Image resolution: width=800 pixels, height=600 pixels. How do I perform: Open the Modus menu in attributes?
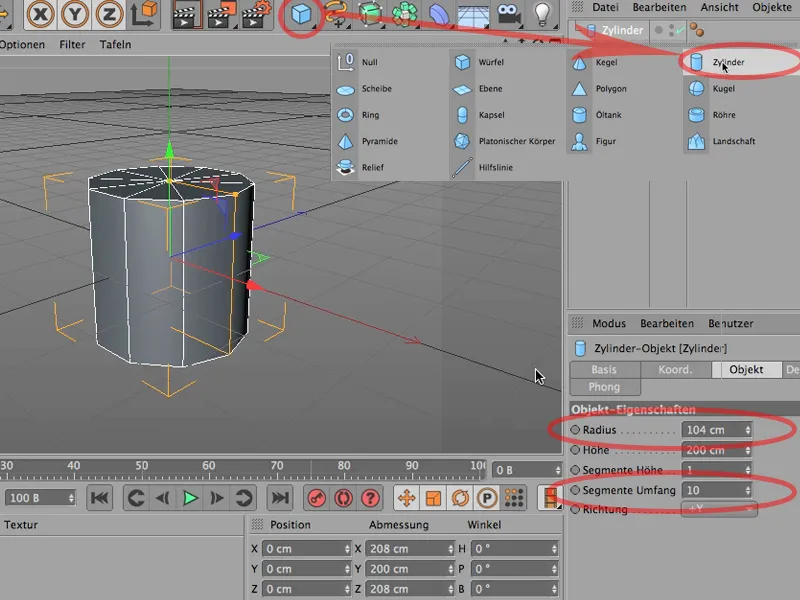pos(609,323)
